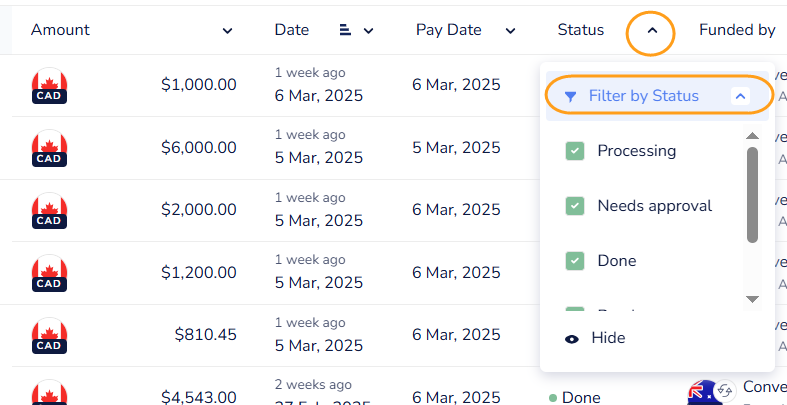The width and height of the screenshot is (787, 405).
Task: Open the Pay Date column dropdown
Action: tap(510, 31)
